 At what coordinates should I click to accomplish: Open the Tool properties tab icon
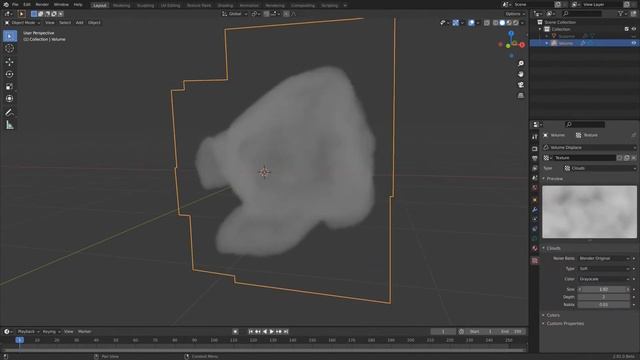point(535,137)
